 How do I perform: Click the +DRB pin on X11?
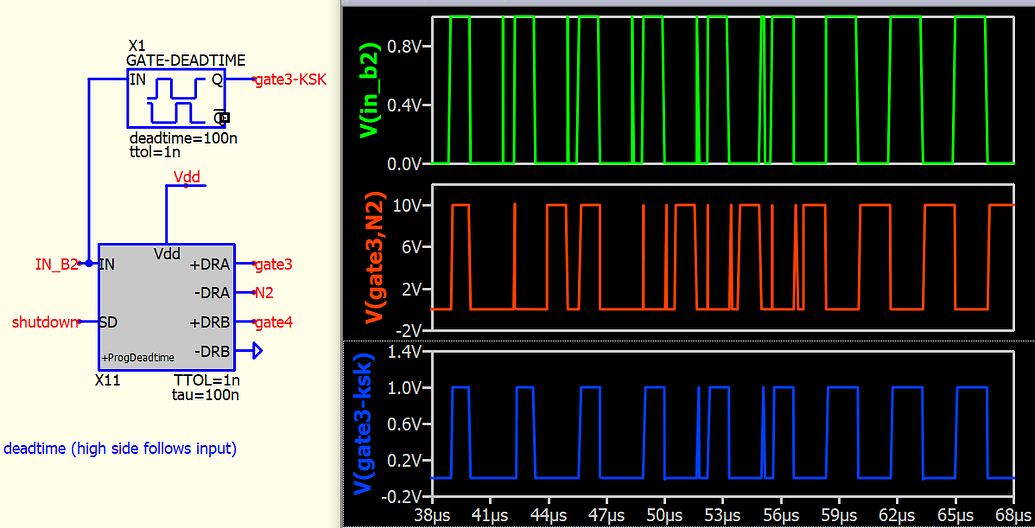(210, 323)
